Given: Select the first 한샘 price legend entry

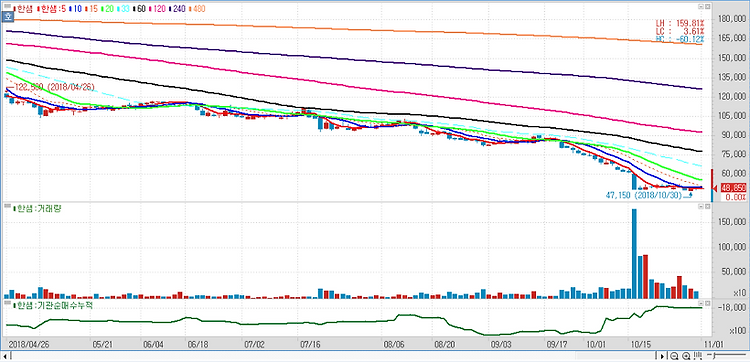Looking at the screenshot, I should coord(24,8).
